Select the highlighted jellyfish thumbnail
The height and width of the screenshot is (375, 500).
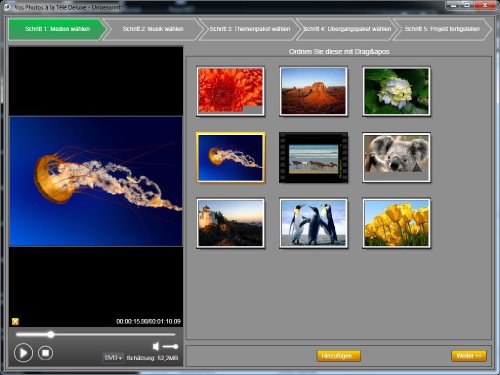pyautogui.click(x=230, y=157)
